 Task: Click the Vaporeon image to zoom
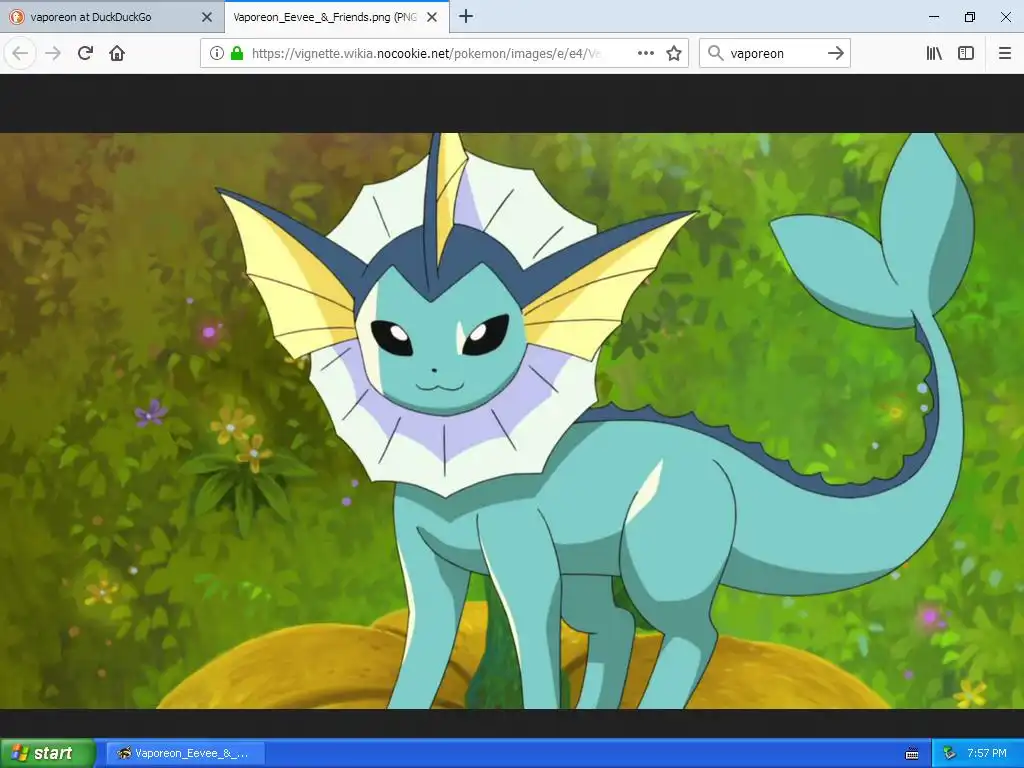[512, 421]
